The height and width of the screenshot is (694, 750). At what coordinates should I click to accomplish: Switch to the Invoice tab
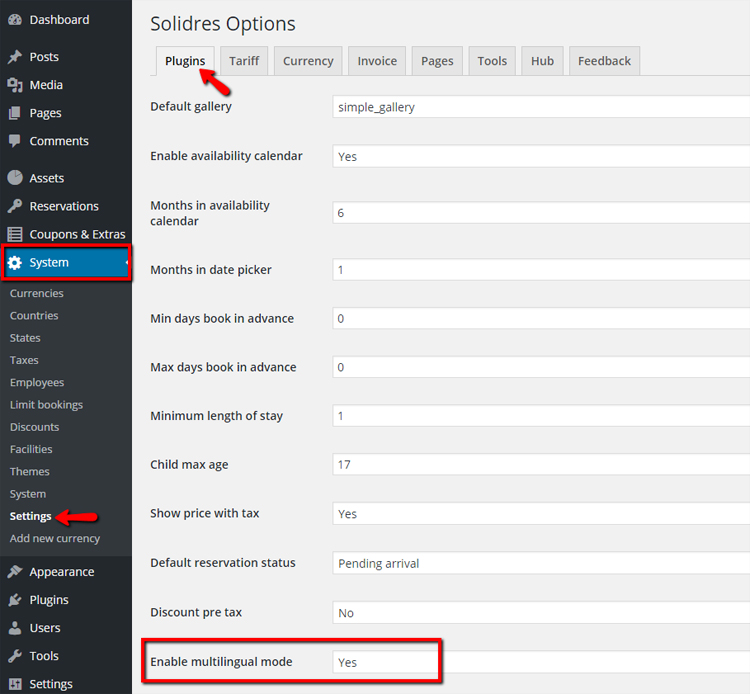(x=377, y=61)
